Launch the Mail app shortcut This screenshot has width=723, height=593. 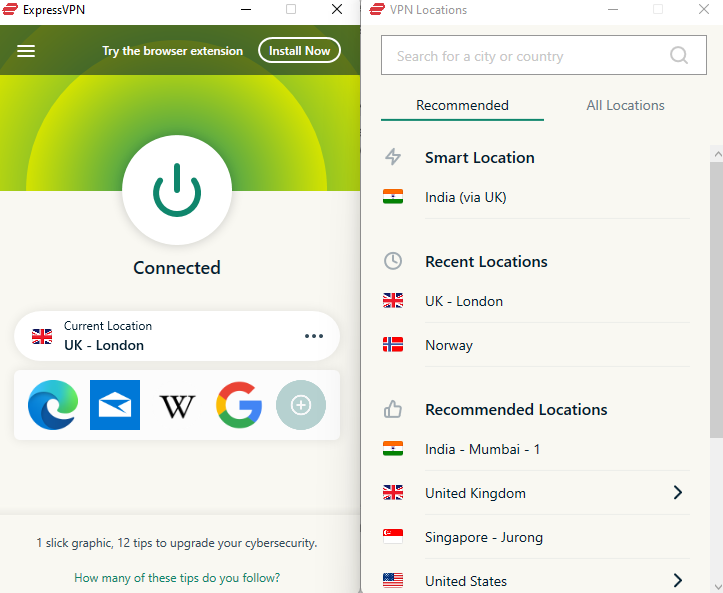pos(115,405)
